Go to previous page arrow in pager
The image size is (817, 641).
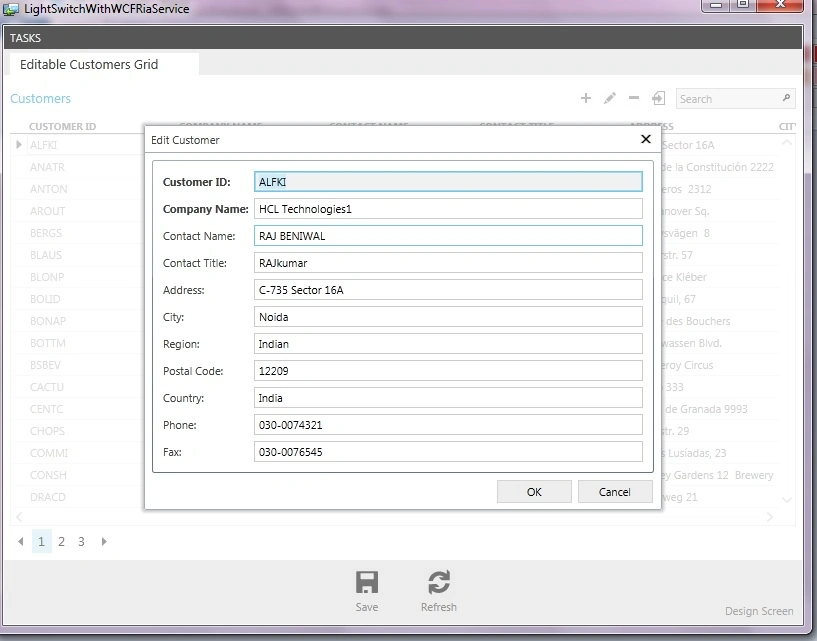click(x=20, y=541)
